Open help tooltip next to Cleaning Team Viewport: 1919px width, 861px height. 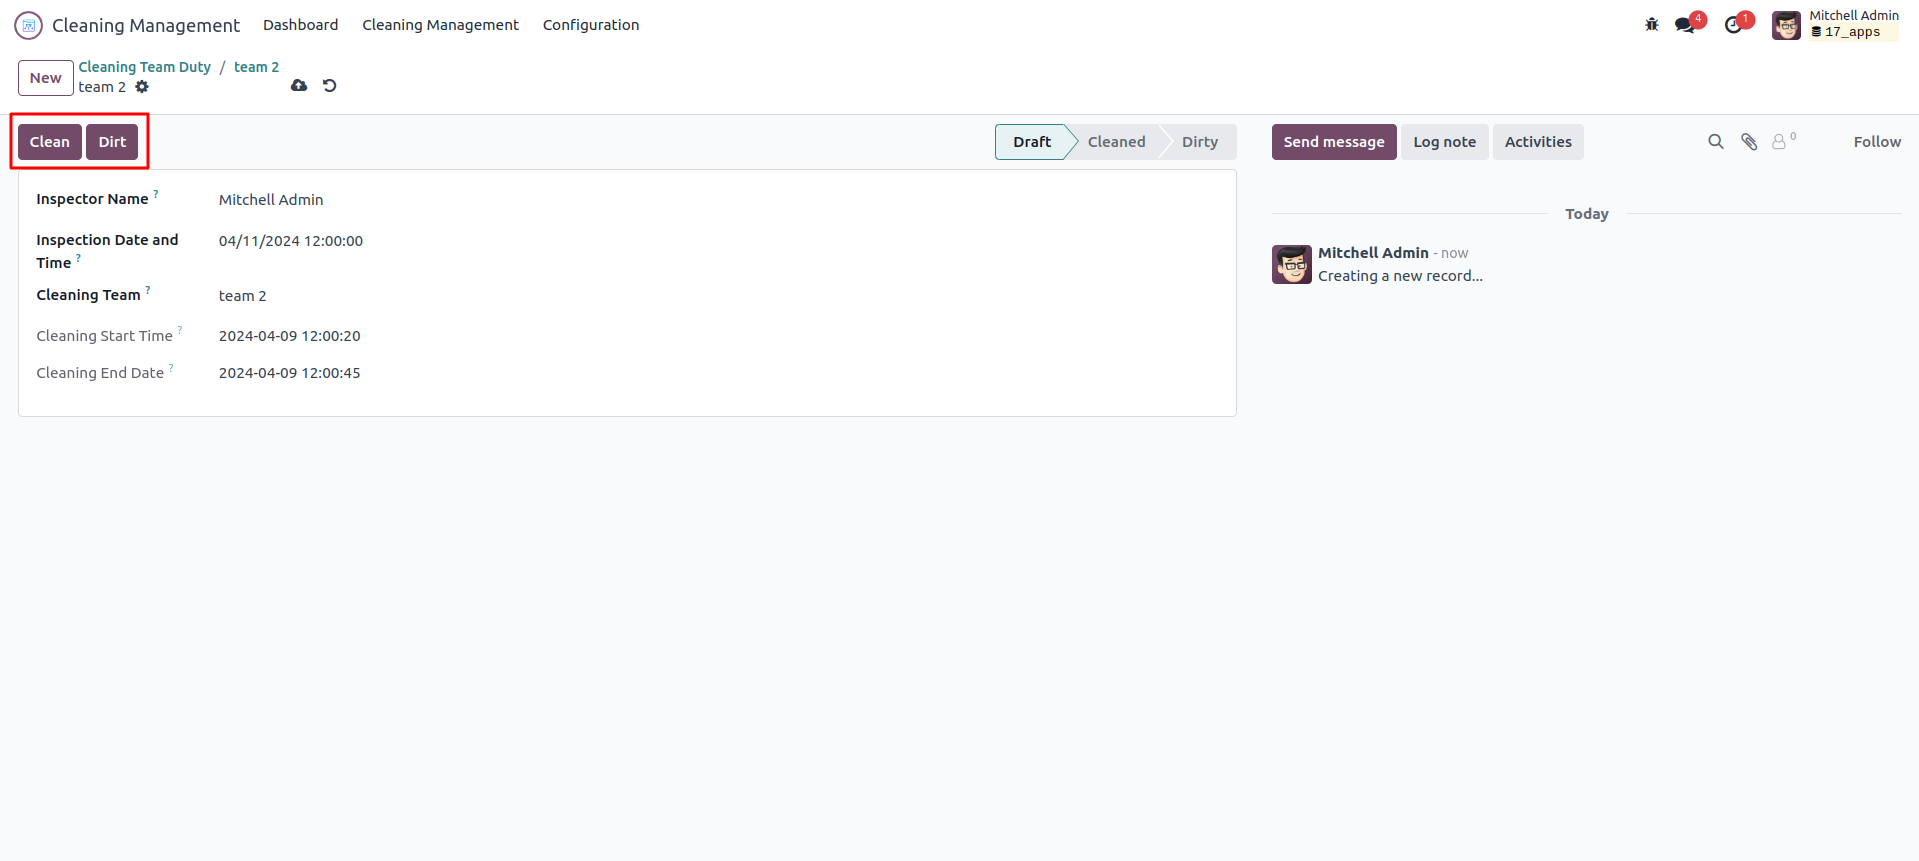(148, 290)
